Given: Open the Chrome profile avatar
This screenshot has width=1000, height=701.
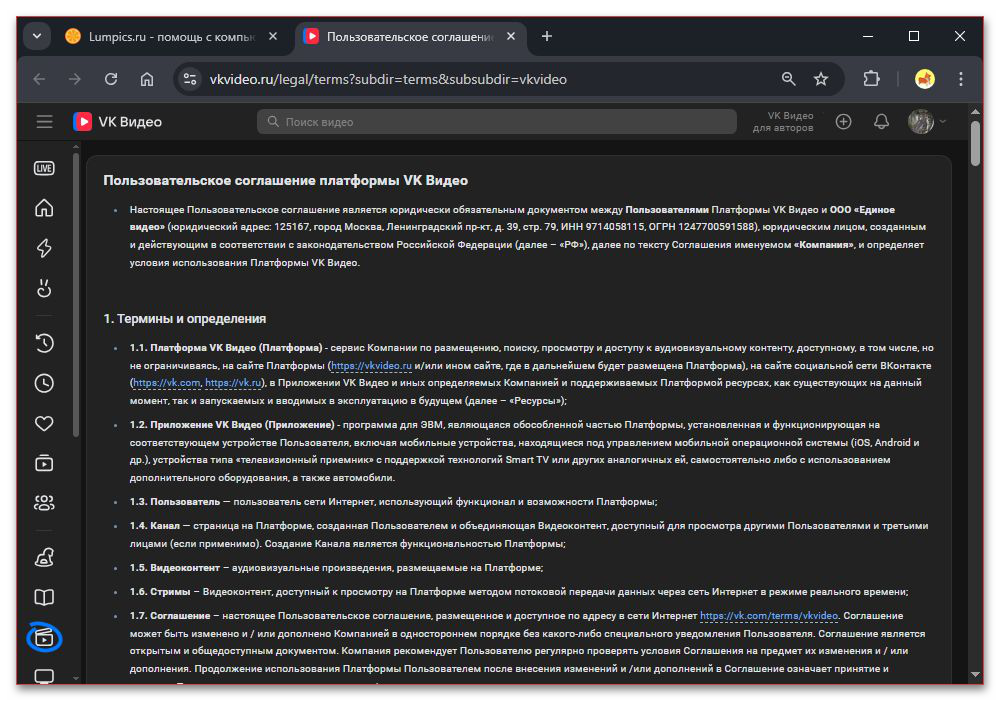Looking at the screenshot, I should 925,79.
